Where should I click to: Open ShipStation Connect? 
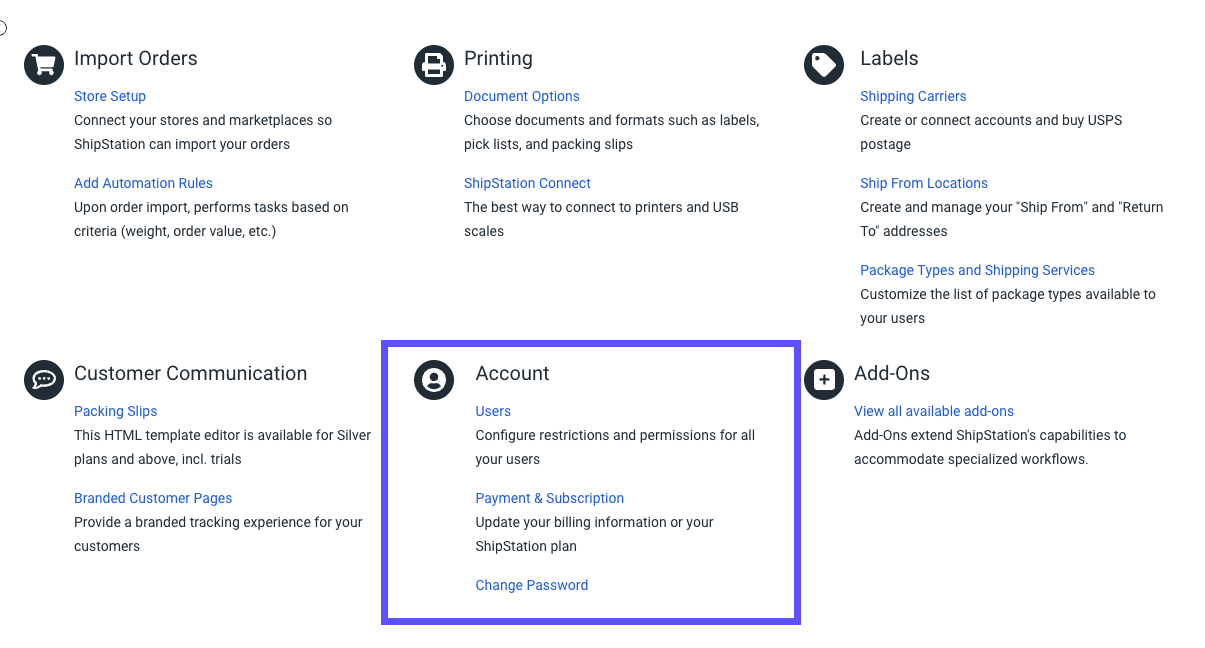(x=527, y=183)
